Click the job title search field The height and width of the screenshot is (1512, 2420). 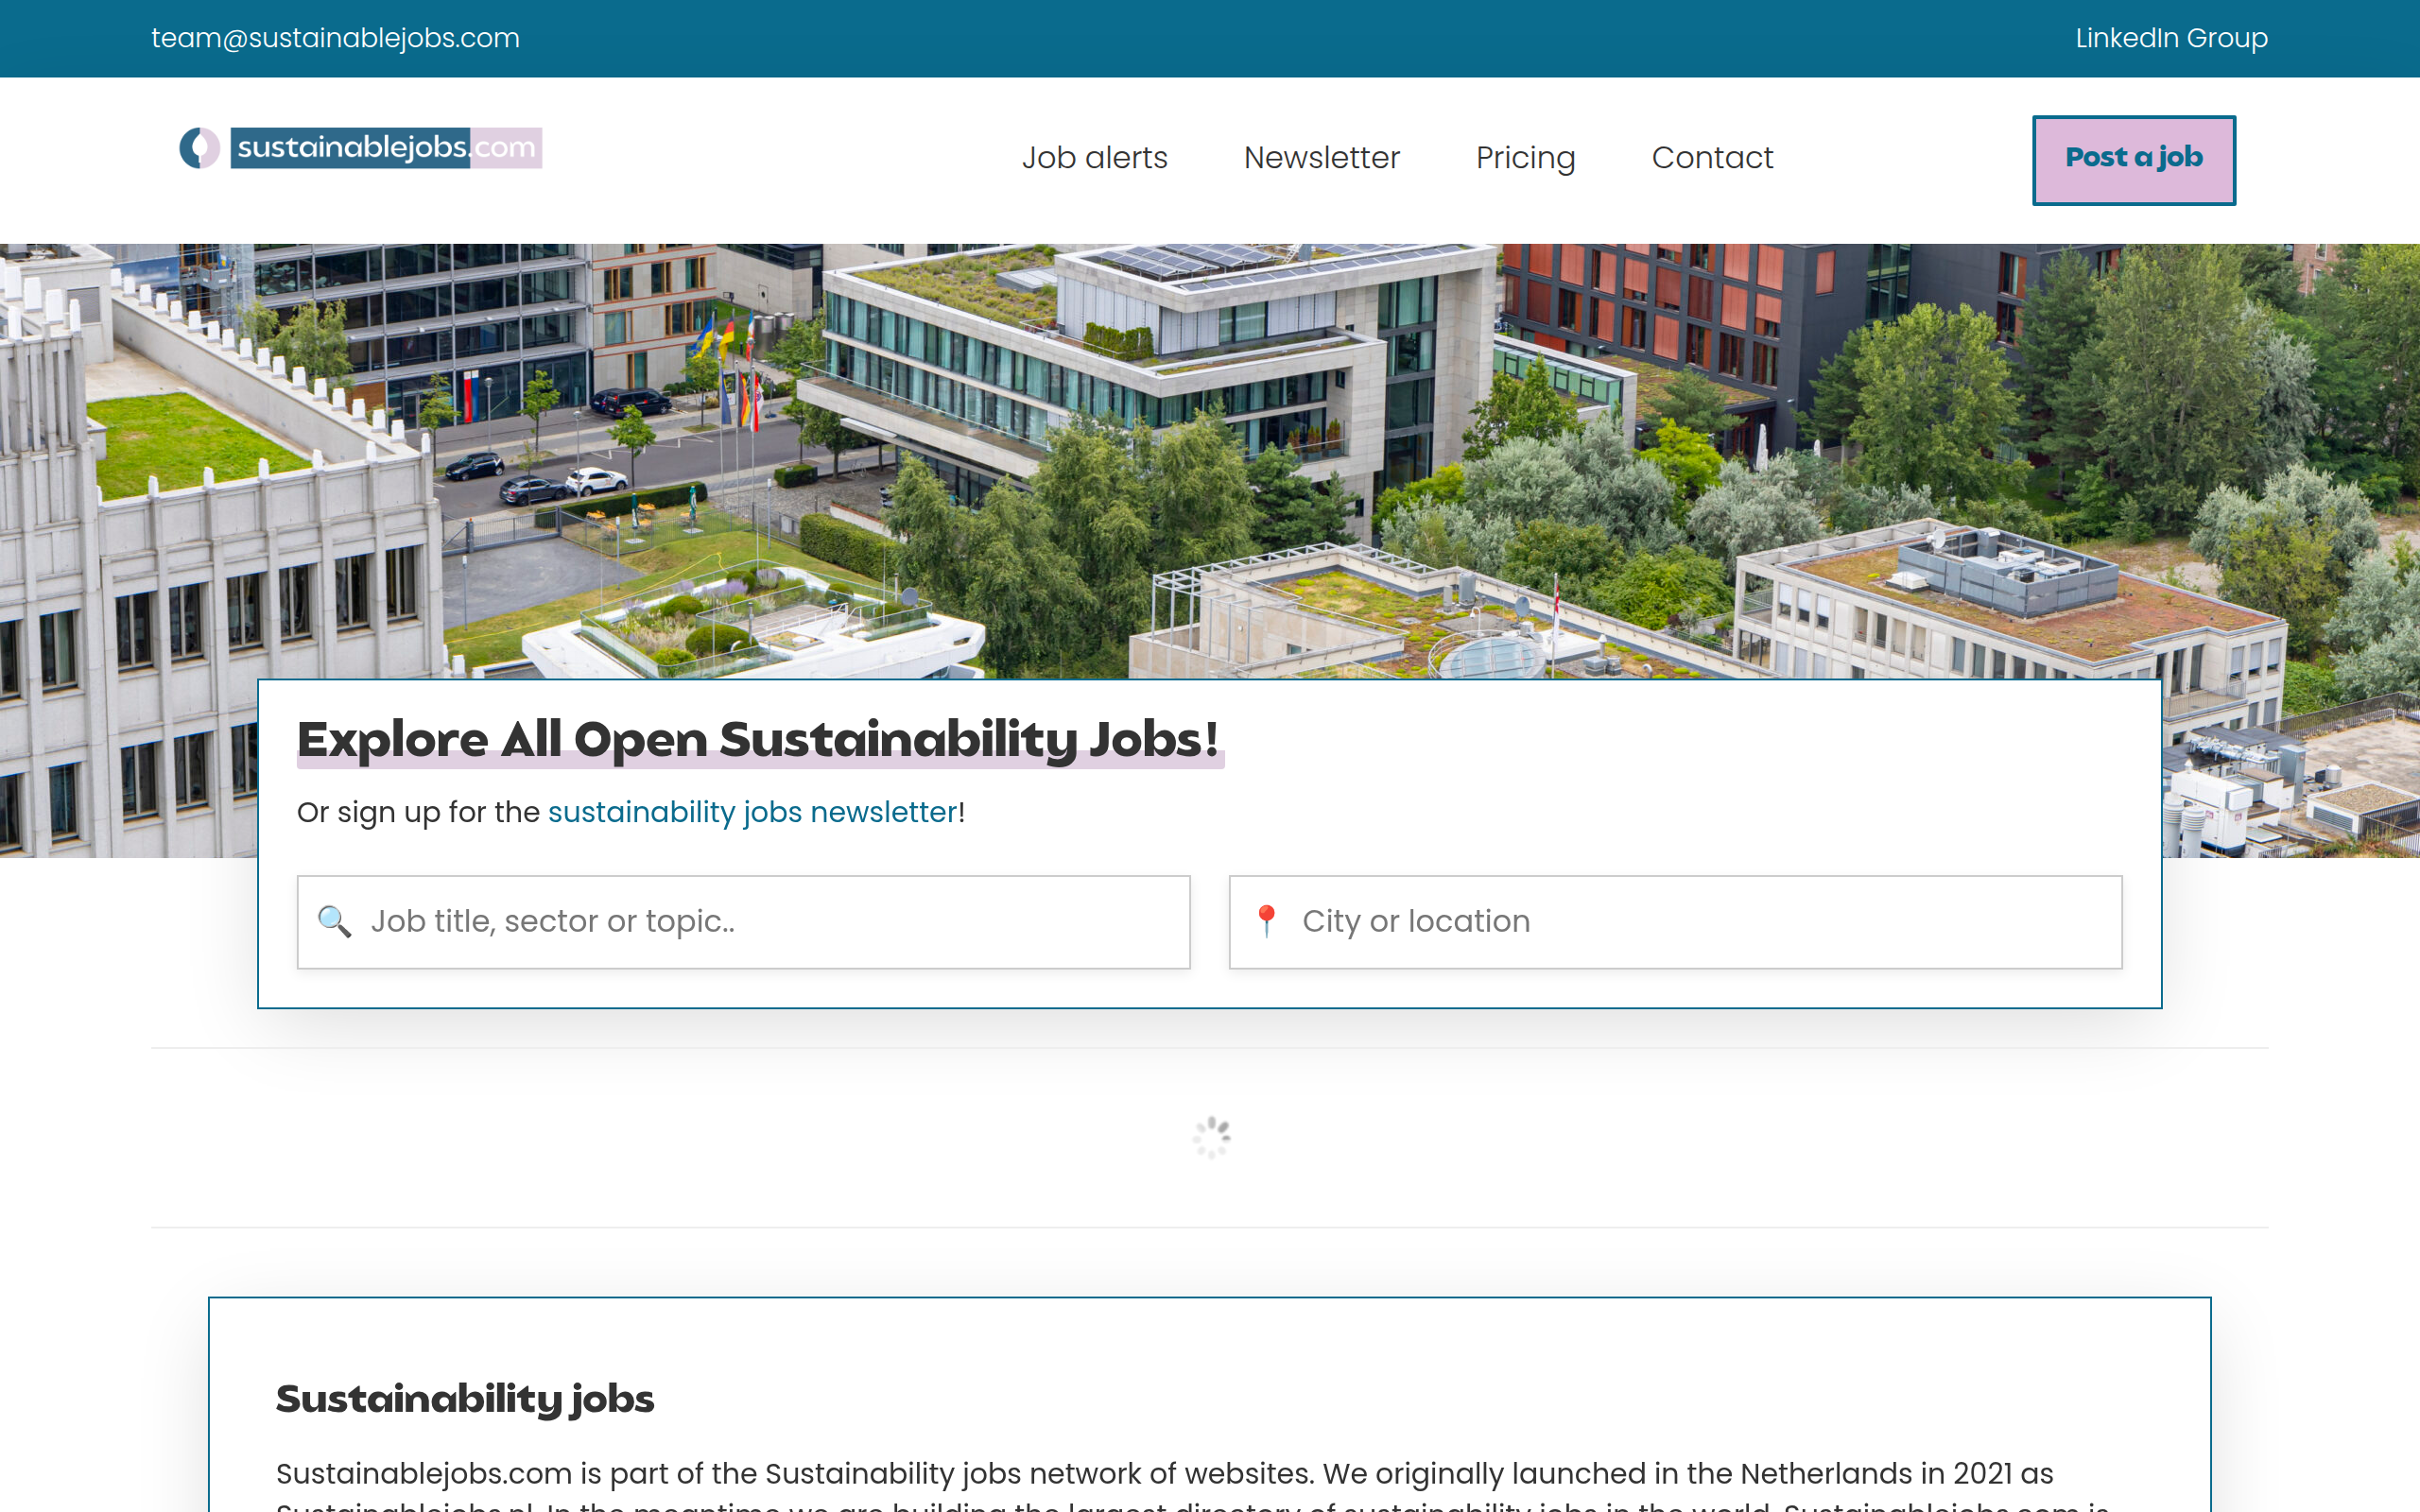coord(742,921)
